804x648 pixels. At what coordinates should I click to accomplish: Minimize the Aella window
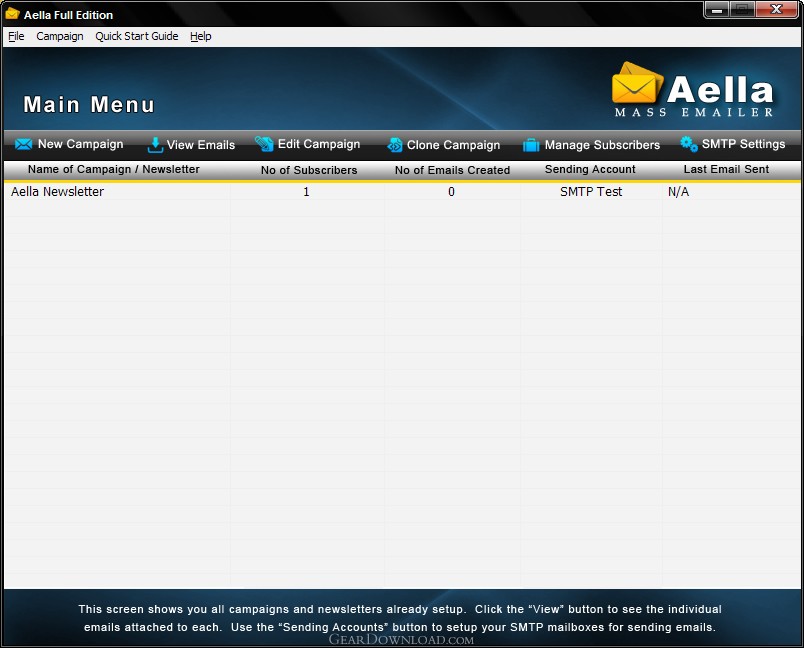(717, 9)
